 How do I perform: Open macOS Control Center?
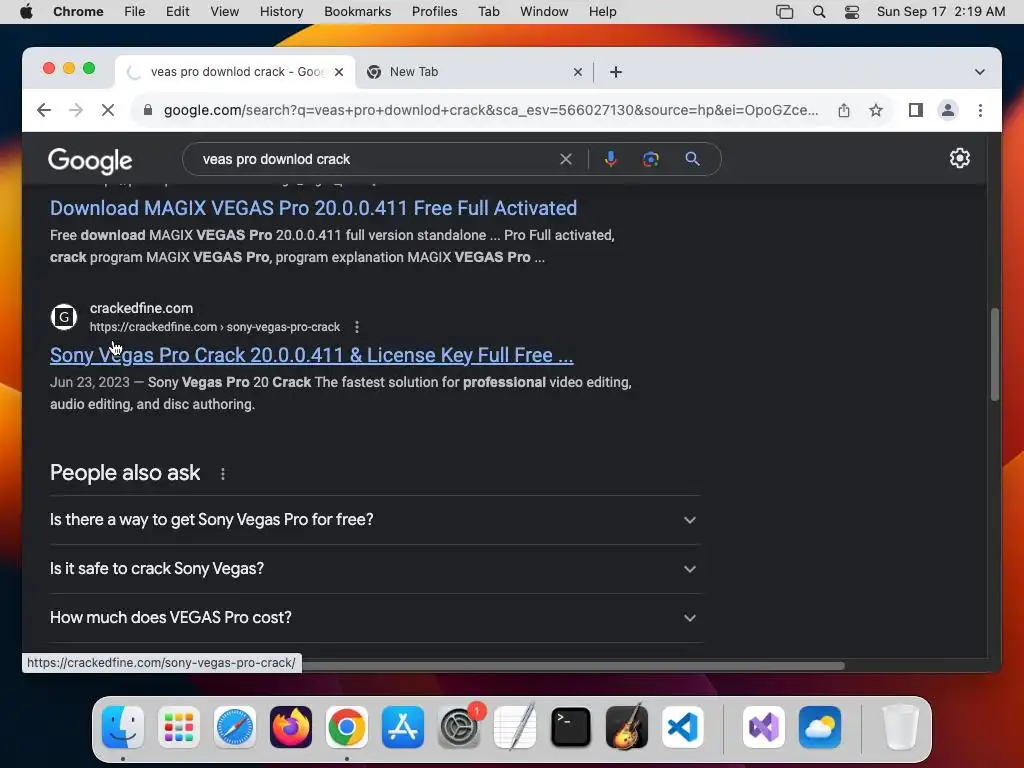tap(852, 12)
